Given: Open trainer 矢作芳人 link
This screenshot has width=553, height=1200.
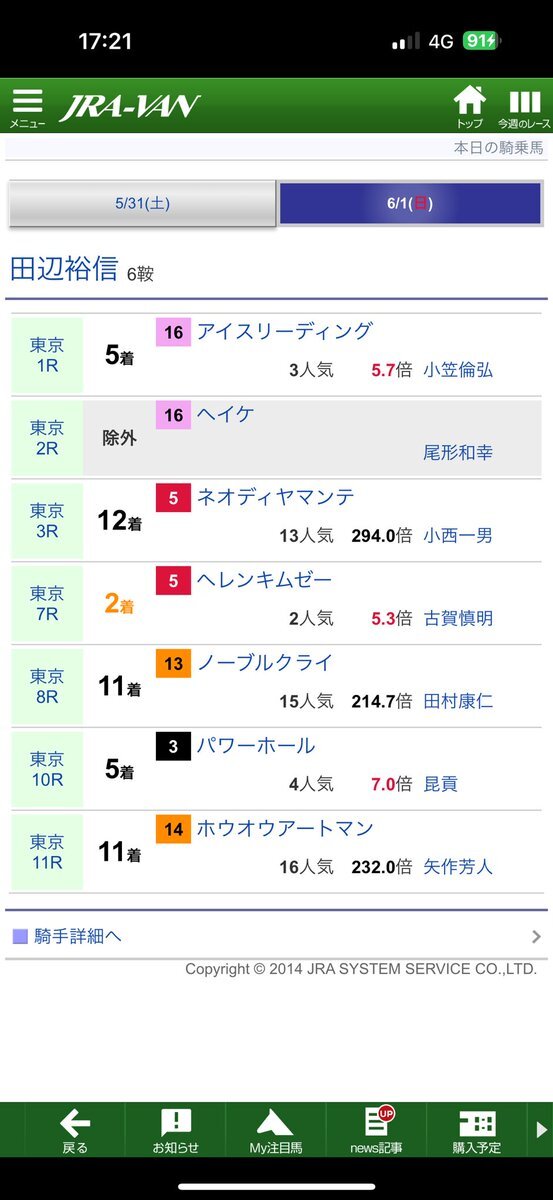Looking at the screenshot, I should point(458,867).
